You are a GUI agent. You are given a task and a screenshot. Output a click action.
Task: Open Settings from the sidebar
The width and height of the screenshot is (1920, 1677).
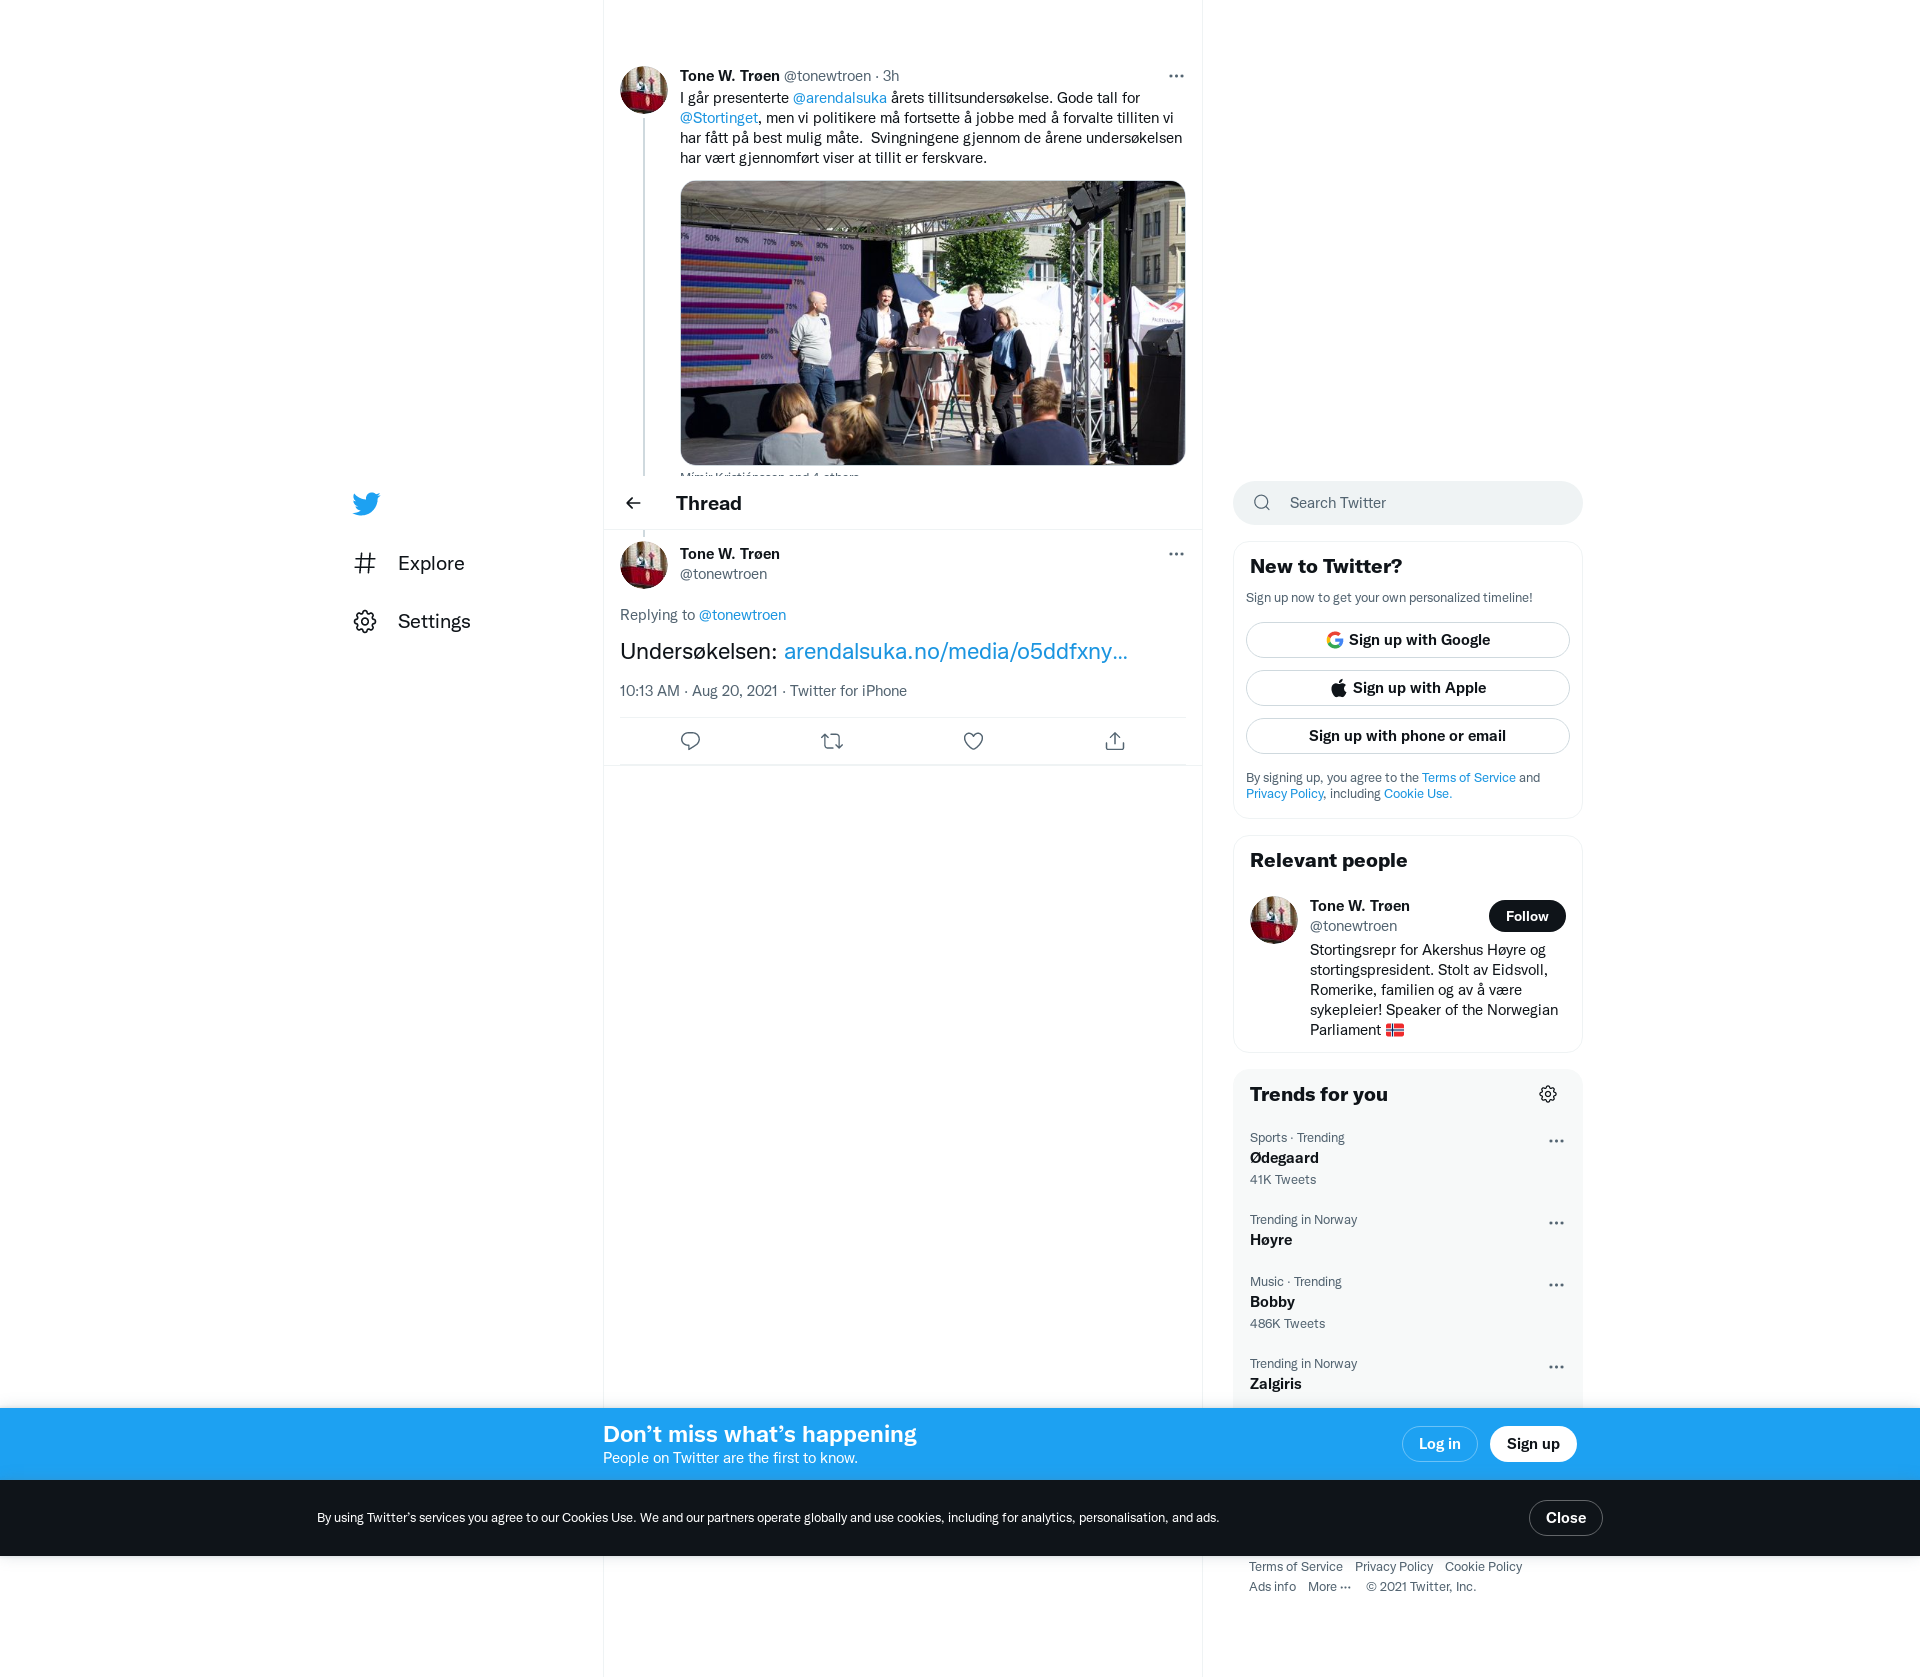point(412,621)
